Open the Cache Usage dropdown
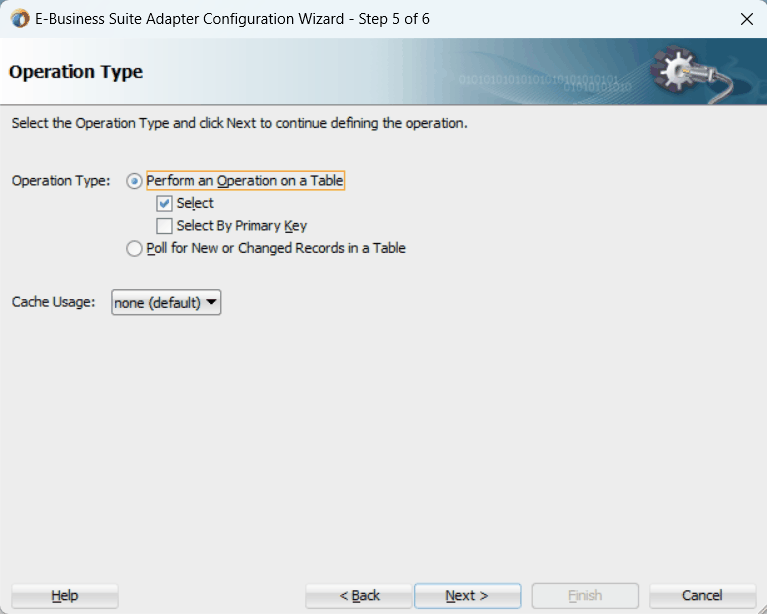 (x=166, y=302)
